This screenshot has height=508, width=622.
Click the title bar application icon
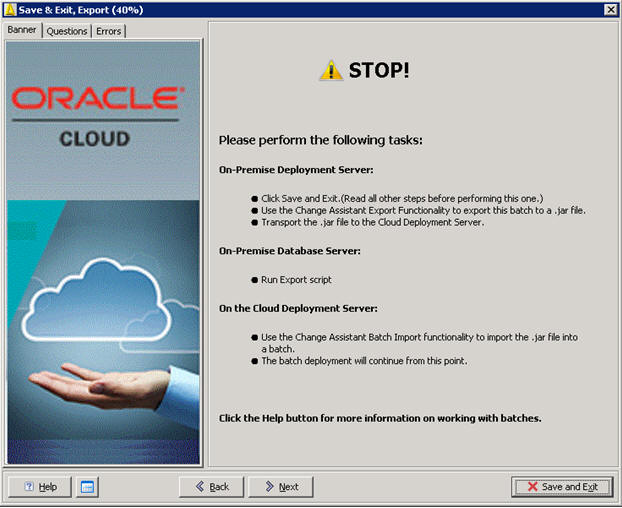tap(10, 10)
